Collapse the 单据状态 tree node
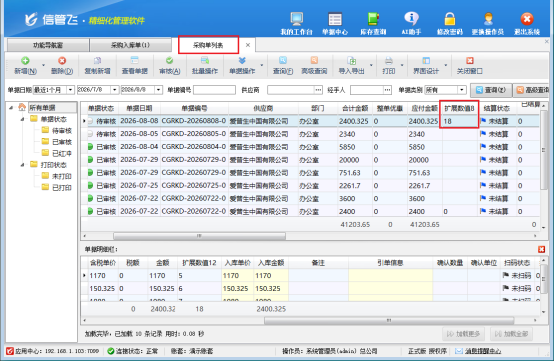Image resolution: width=554 pixels, height=362 pixels. tap(22, 119)
